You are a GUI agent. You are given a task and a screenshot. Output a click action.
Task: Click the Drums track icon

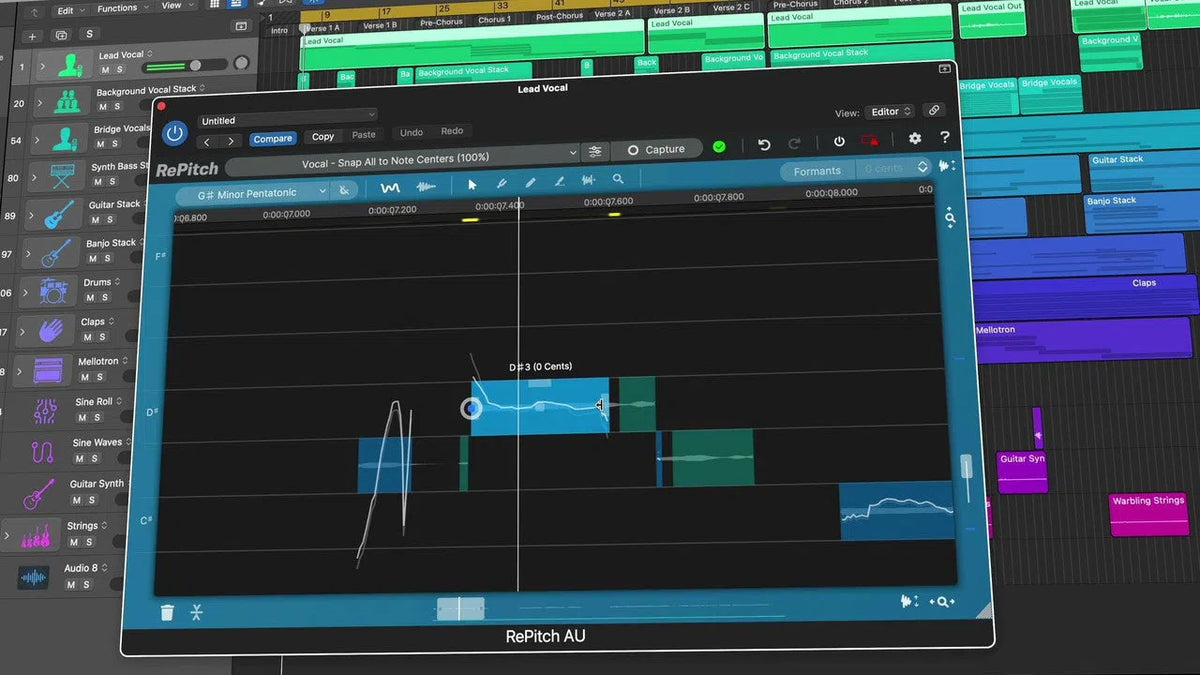pos(52,291)
